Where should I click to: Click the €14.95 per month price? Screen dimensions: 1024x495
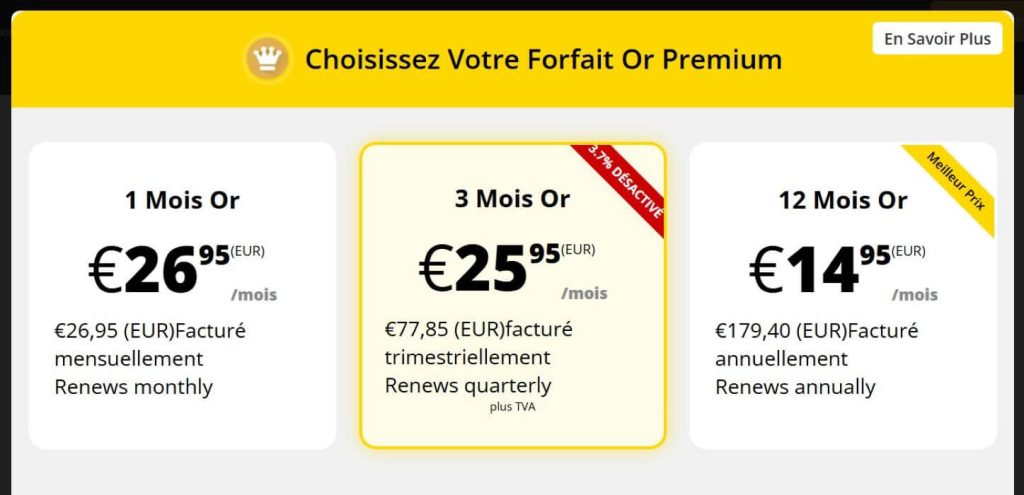pos(843,270)
